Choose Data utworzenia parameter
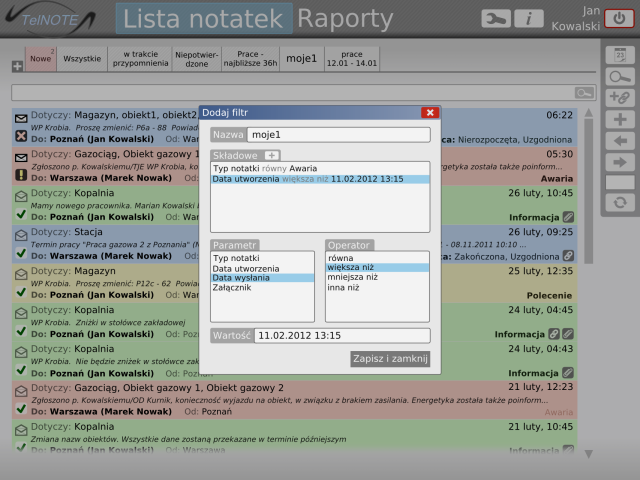Screen dimensions: 640x480 point(262,269)
